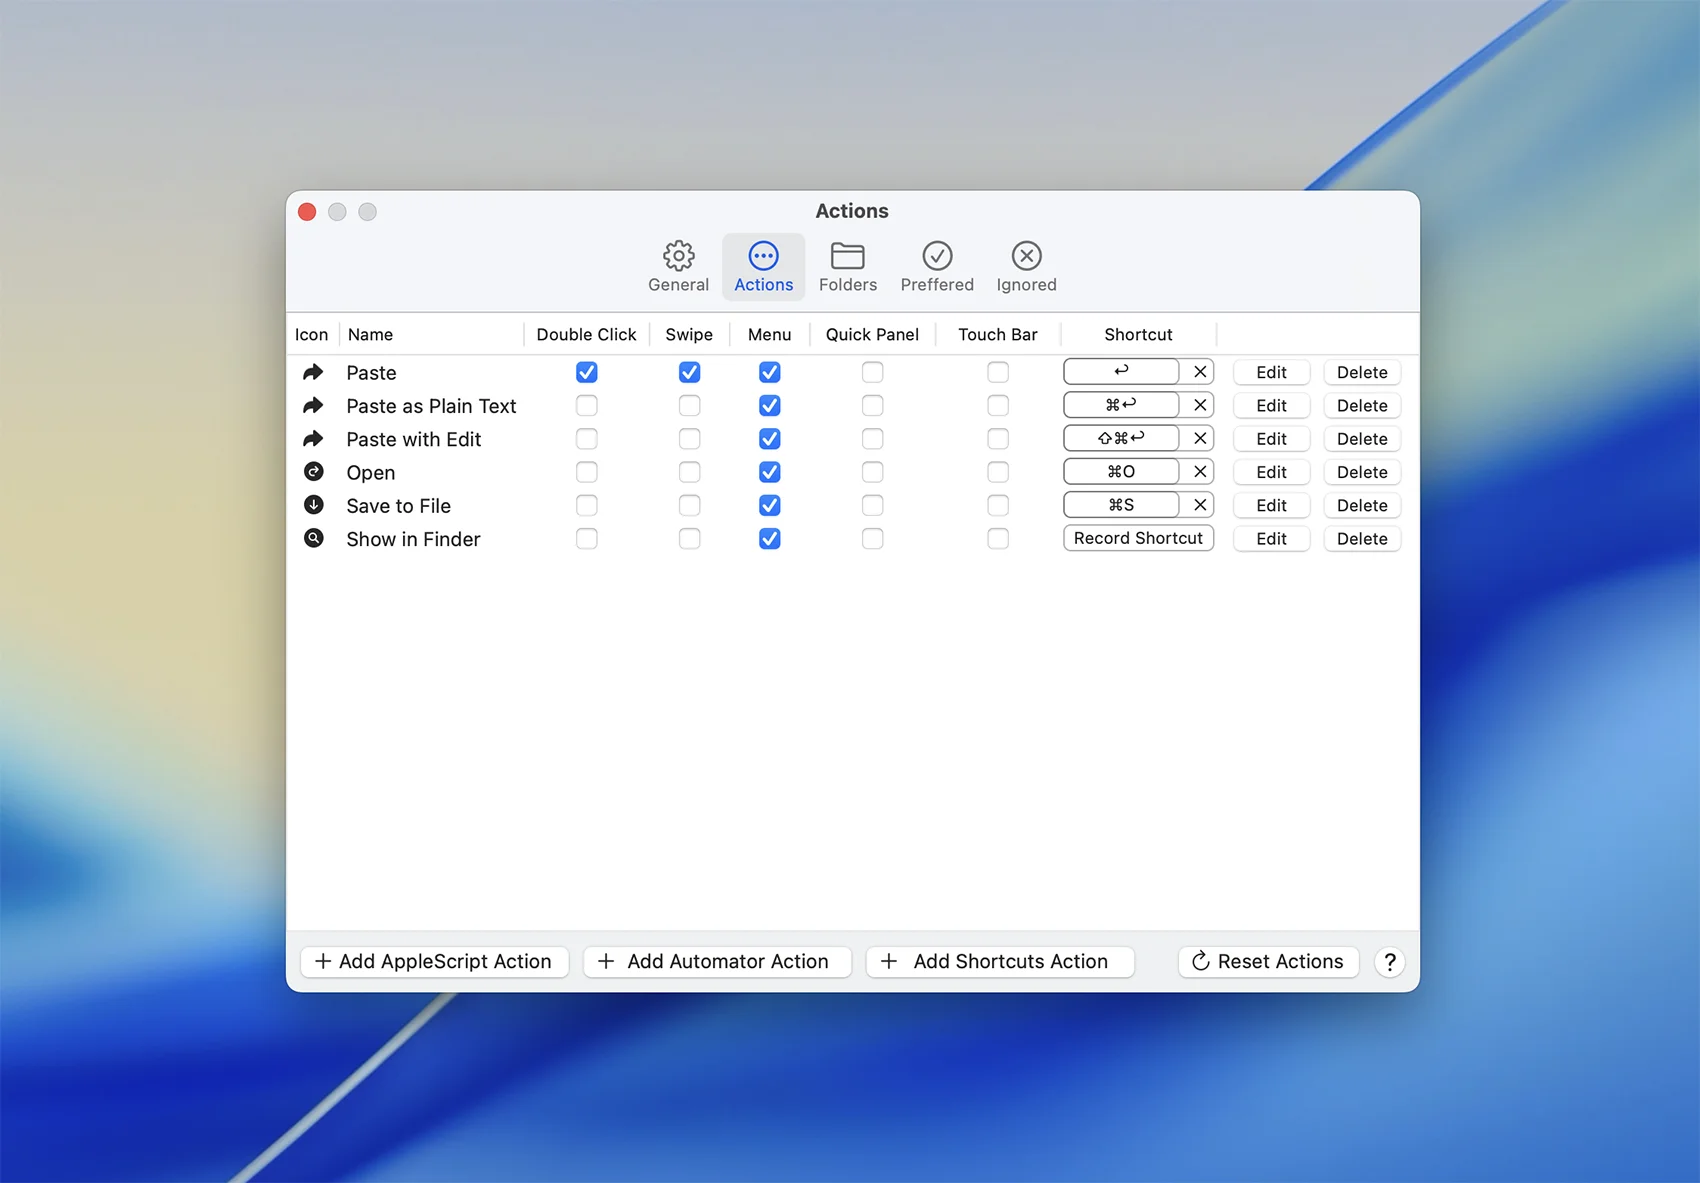This screenshot has height=1183, width=1700.
Task: Enable Quick Panel for Open action
Action: pos(872,472)
